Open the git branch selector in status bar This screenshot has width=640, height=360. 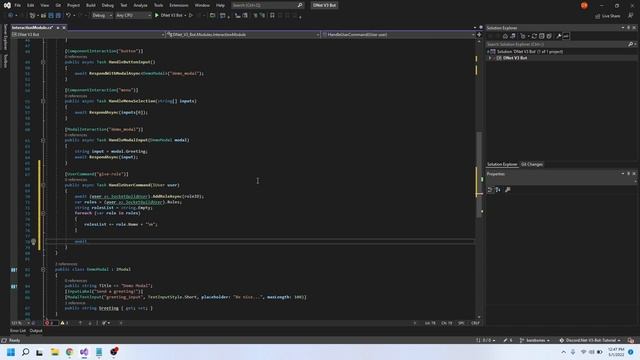[535, 340]
